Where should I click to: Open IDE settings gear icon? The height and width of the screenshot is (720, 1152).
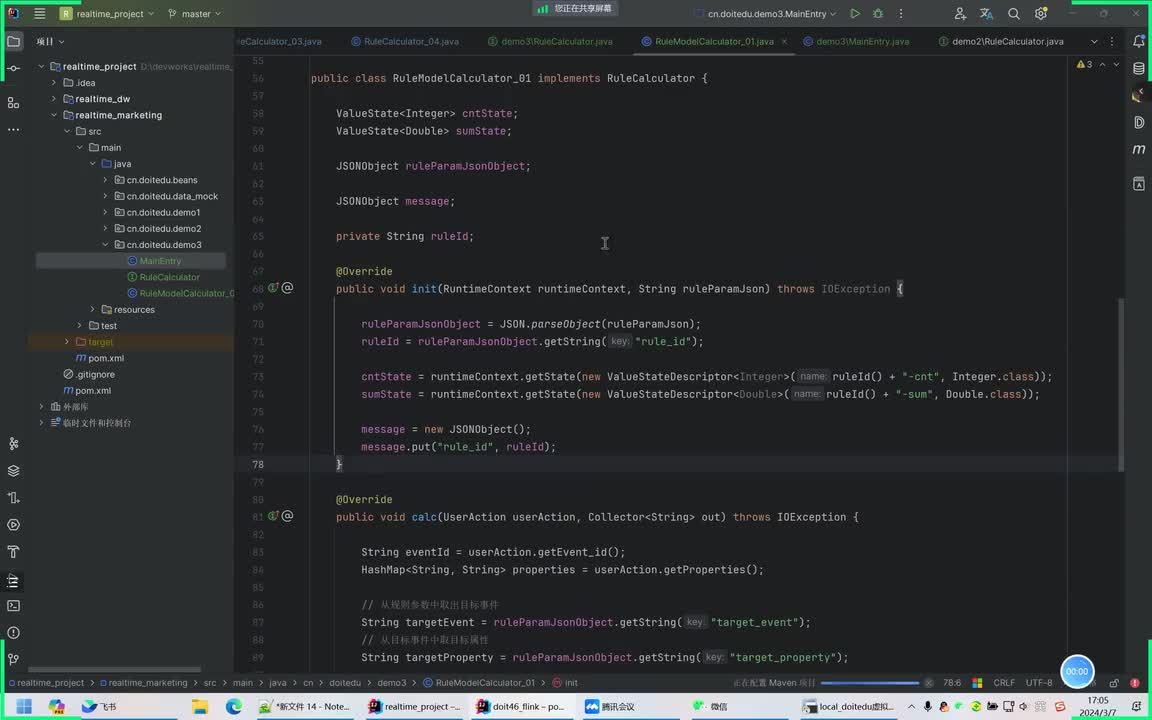(1041, 14)
